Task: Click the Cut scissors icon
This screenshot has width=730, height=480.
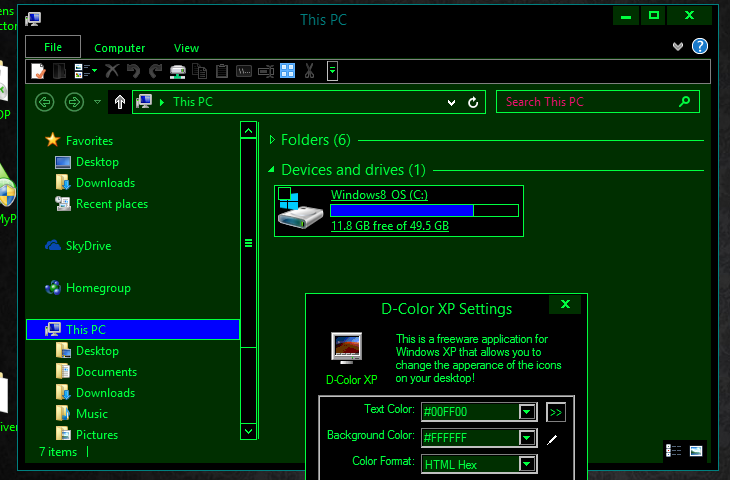Action: coord(309,71)
